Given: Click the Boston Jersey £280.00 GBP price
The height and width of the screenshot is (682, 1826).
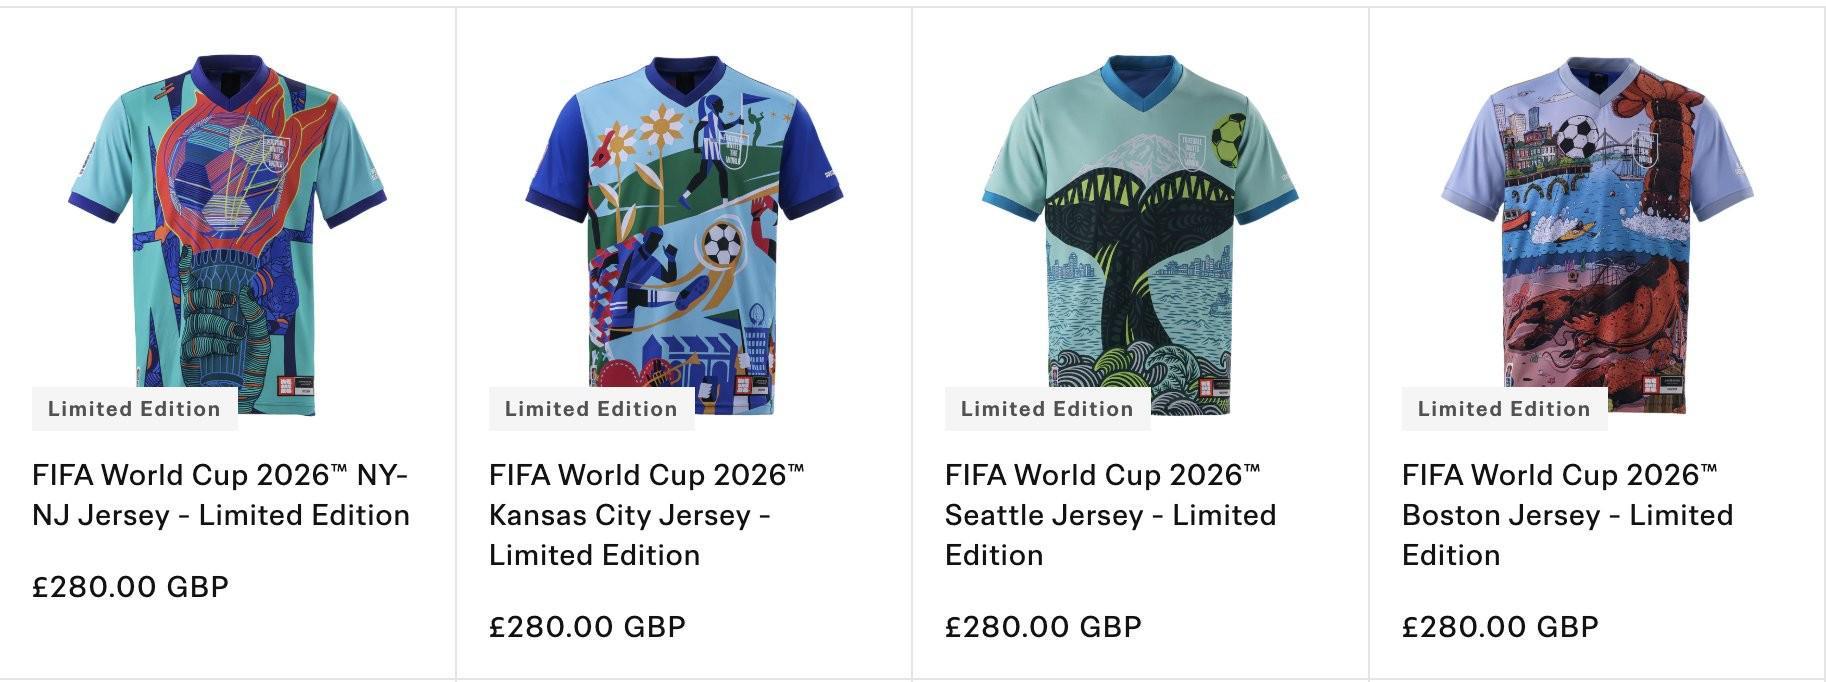Looking at the screenshot, I should (x=1501, y=627).
